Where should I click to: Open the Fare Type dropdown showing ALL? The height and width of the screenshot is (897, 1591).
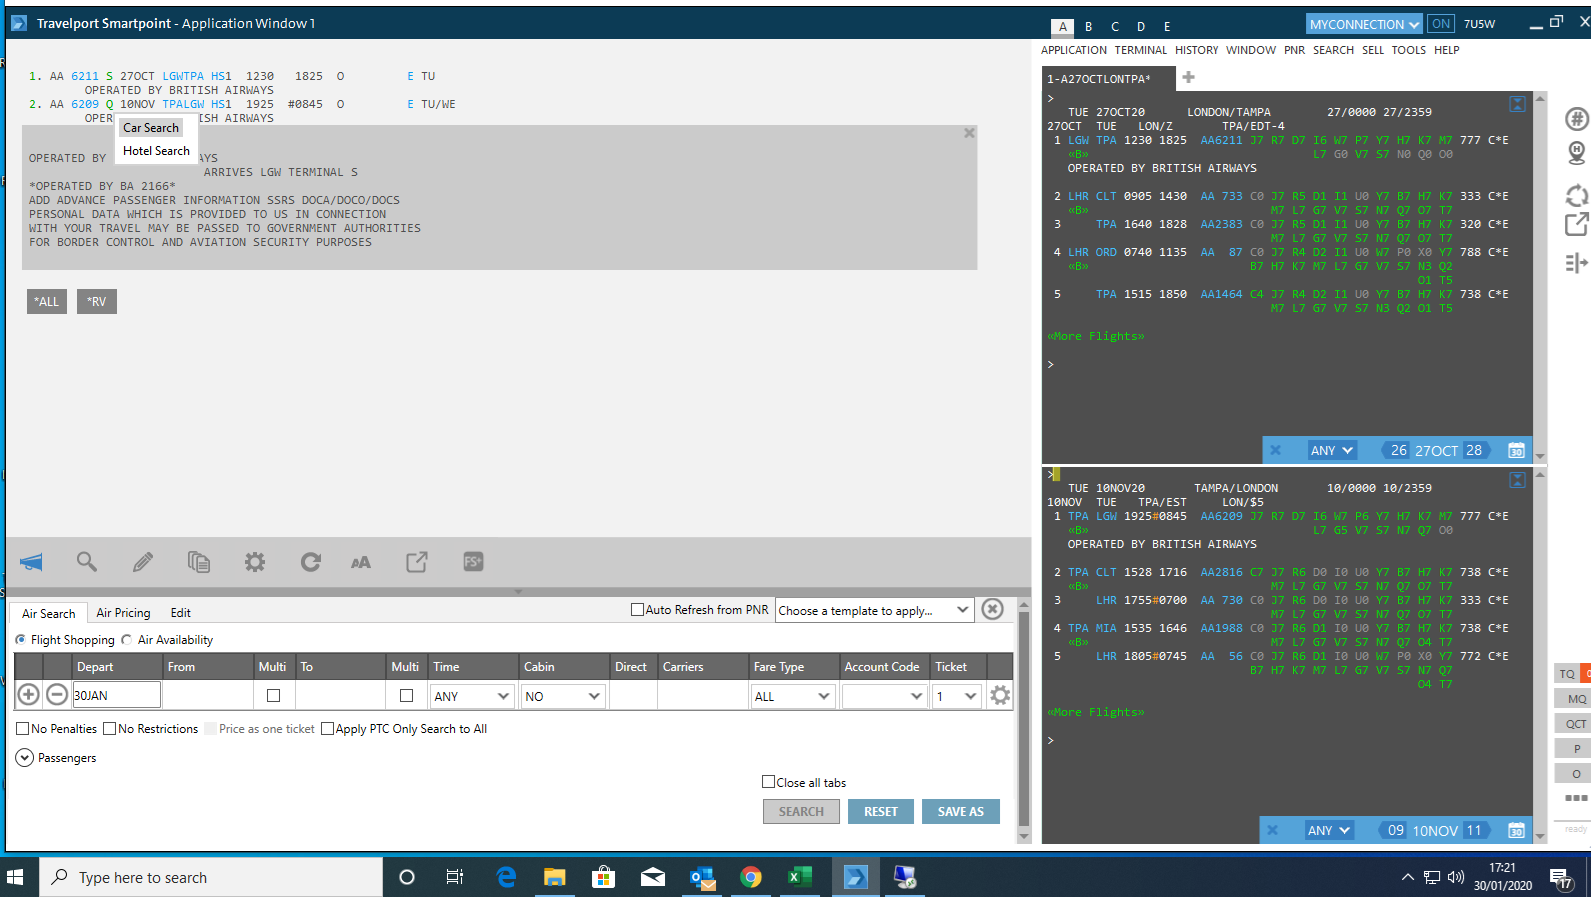click(792, 696)
